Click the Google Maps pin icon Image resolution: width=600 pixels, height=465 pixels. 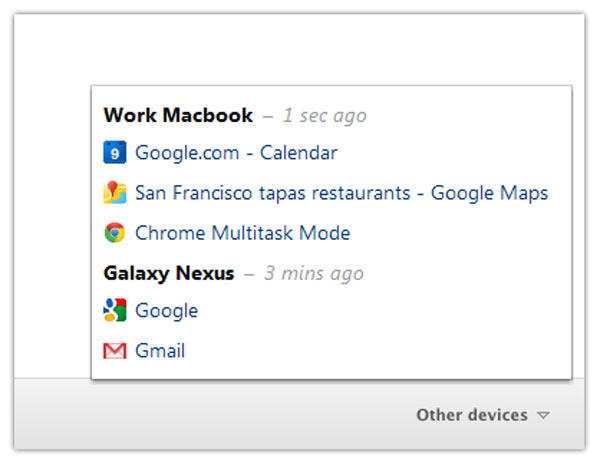coord(114,193)
